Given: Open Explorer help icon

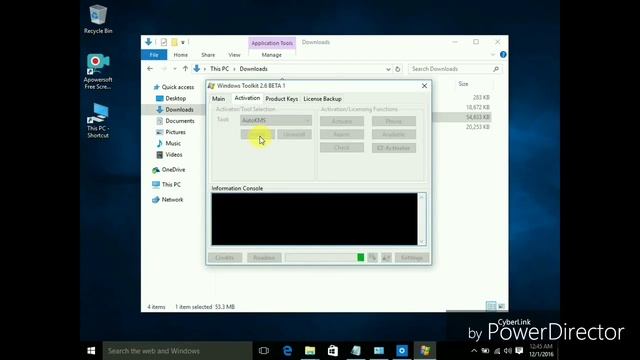Looking at the screenshot, I should (x=503, y=55).
